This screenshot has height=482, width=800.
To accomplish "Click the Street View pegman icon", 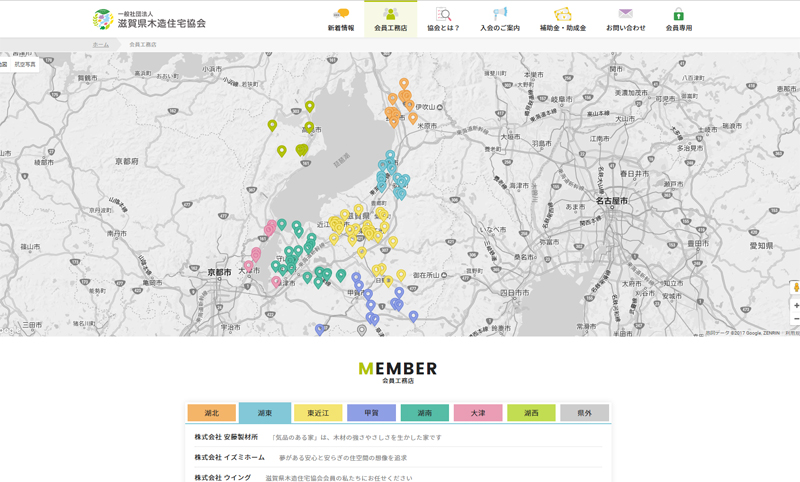I will pyautogui.click(x=795, y=287).
